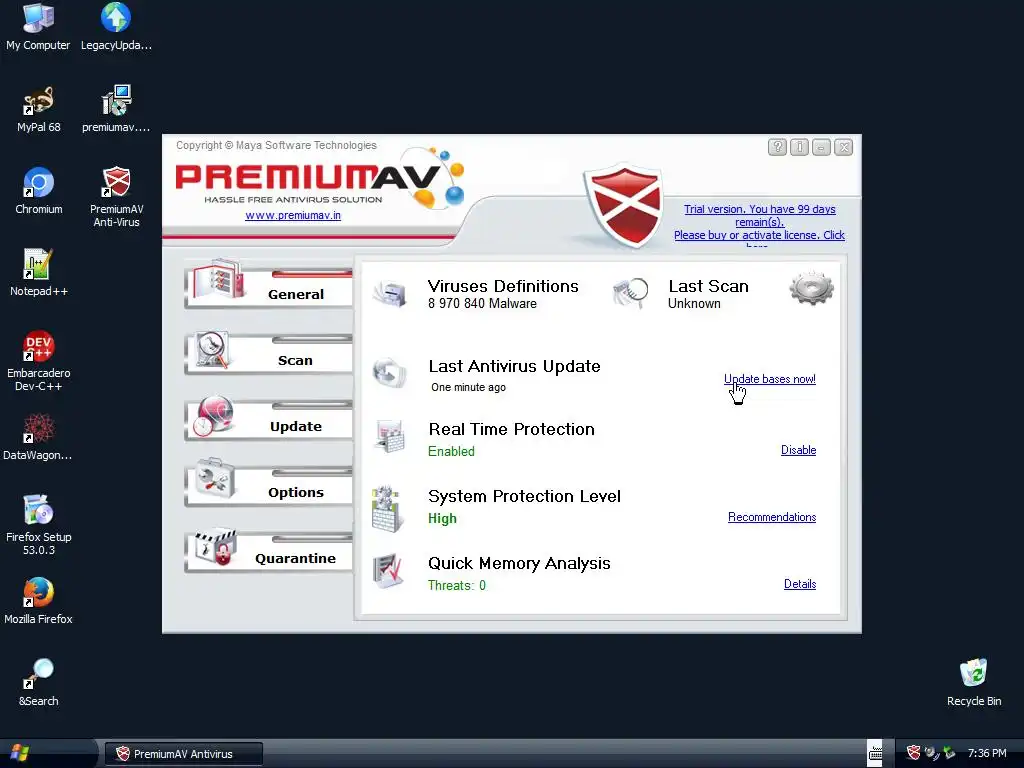1024x768 pixels.
Task: Select Chromium desktop icon
Action: (39, 191)
